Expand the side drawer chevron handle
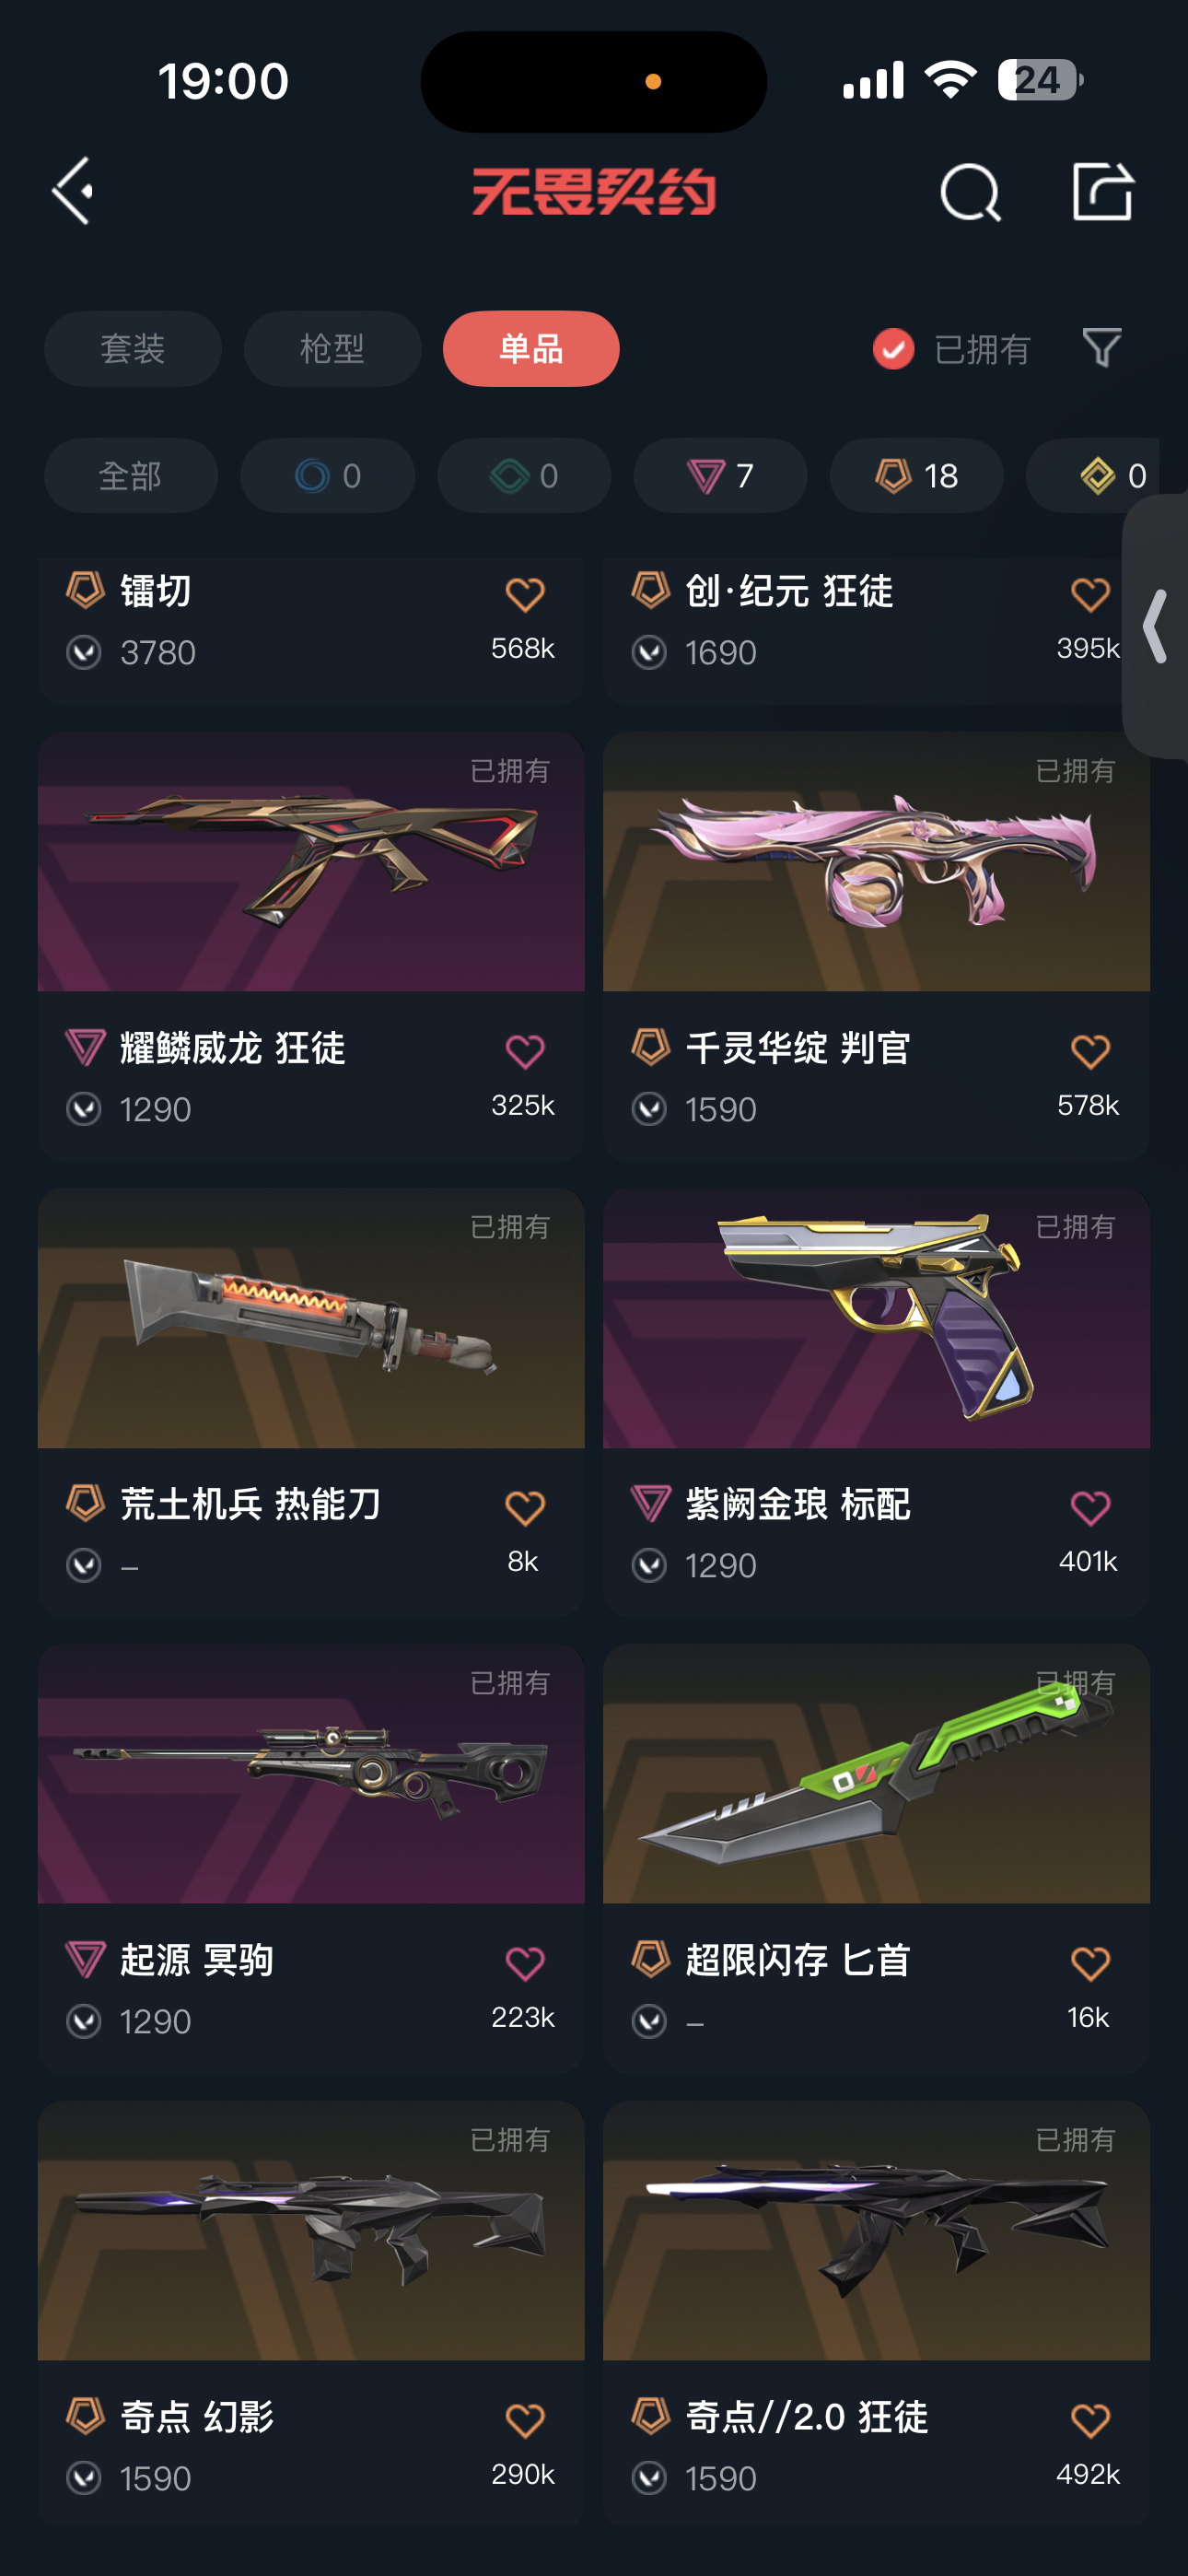 click(x=1156, y=627)
